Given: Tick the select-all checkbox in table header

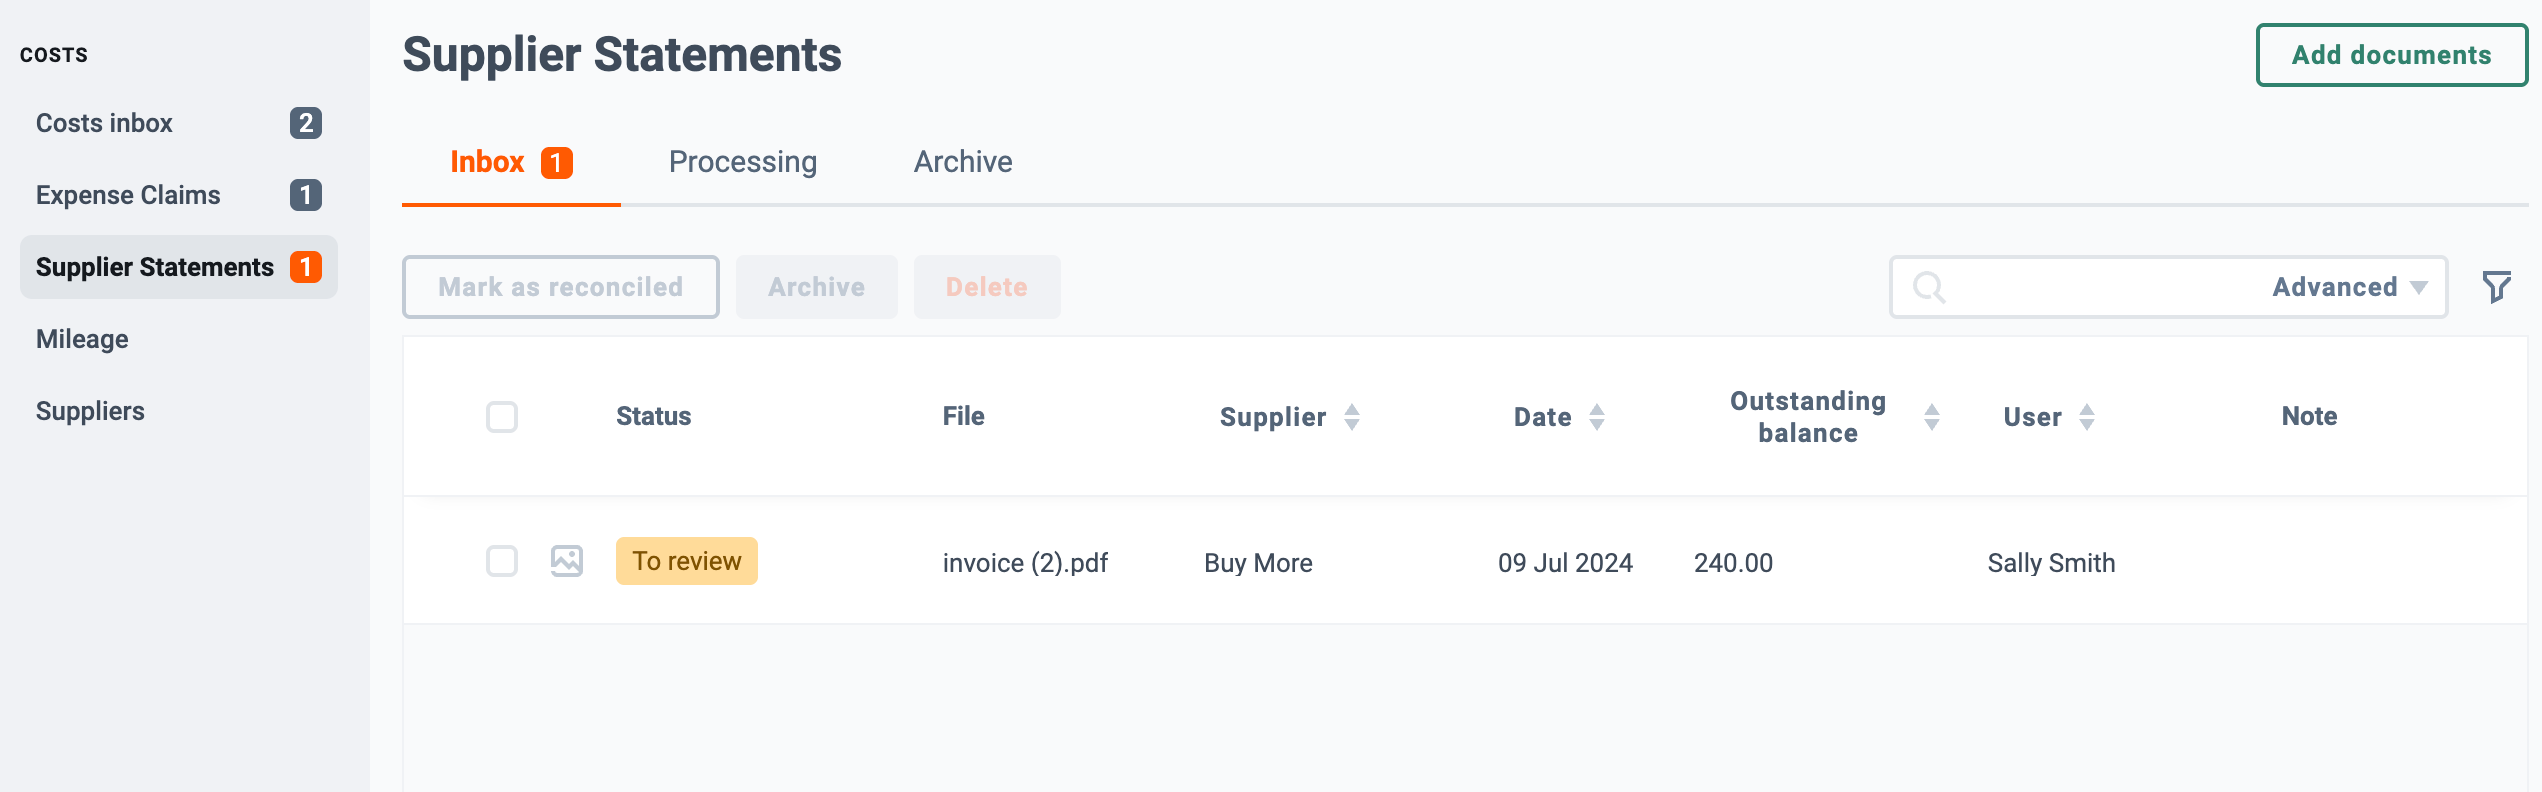Looking at the screenshot, I should [x=502, y=417].
